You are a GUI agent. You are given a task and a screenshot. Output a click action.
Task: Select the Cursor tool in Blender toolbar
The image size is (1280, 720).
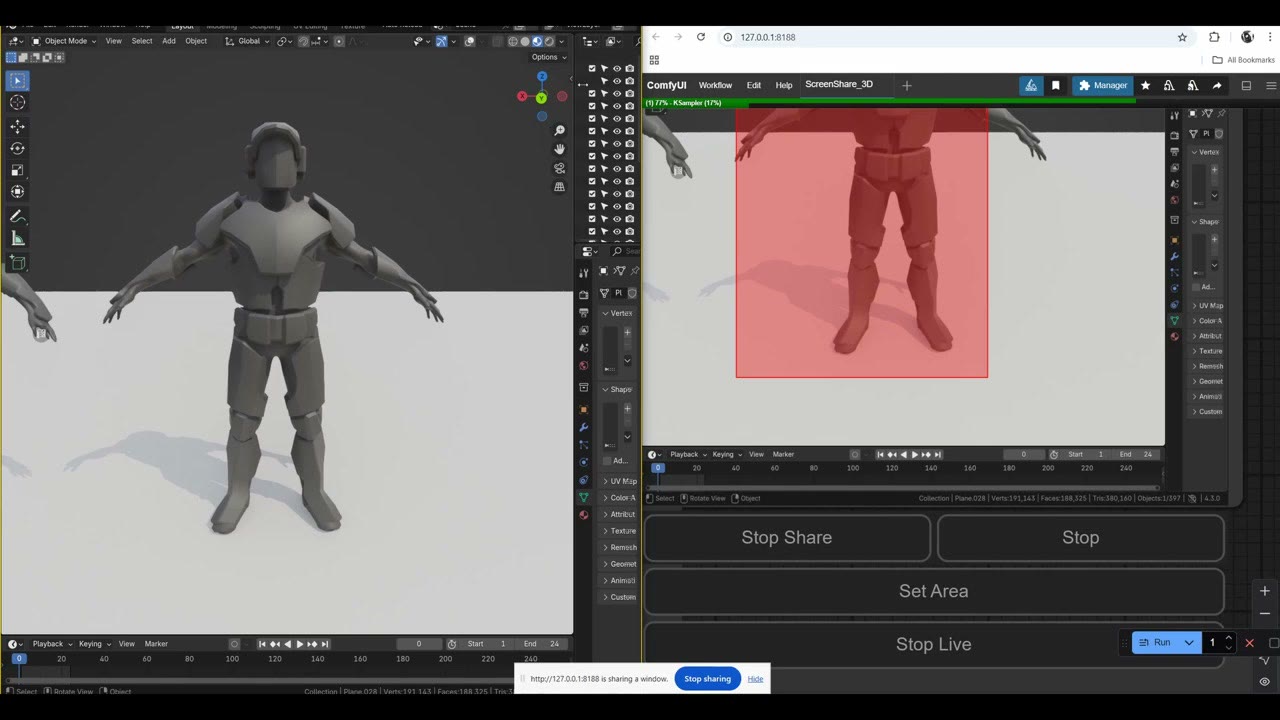[18, 102]
